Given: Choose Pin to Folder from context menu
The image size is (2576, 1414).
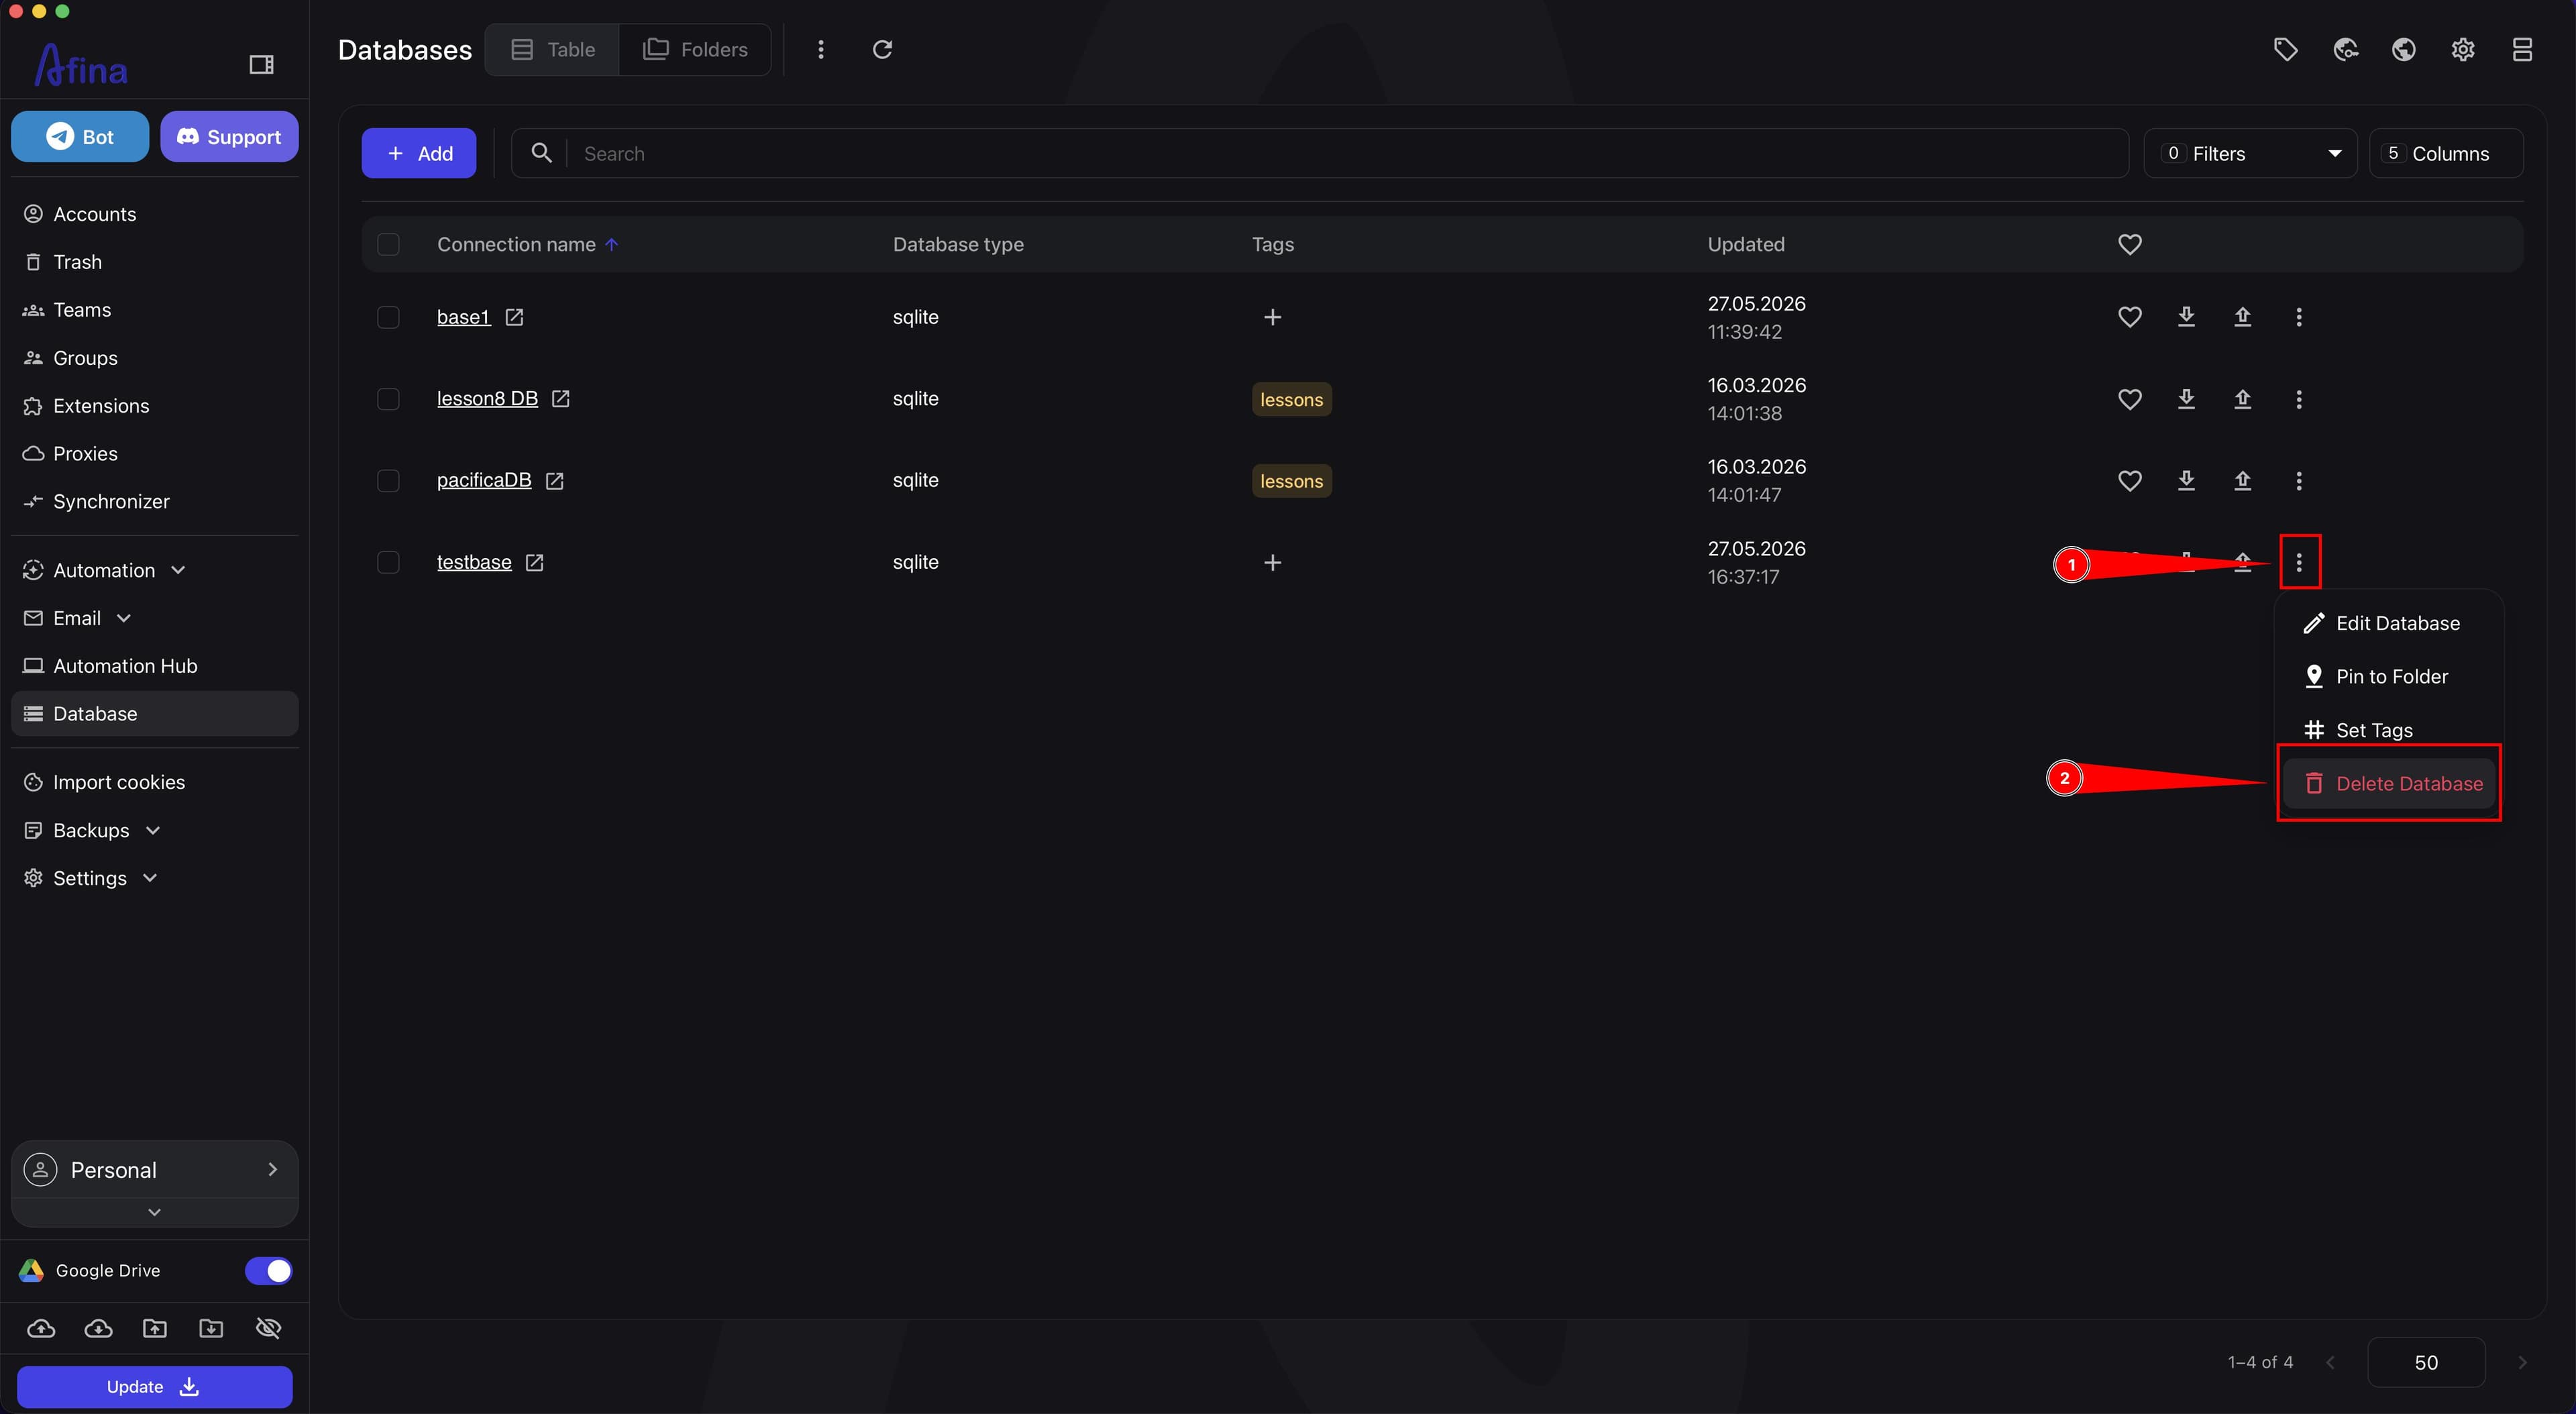Looking at the screenshot, I should tap(2389, 677).
